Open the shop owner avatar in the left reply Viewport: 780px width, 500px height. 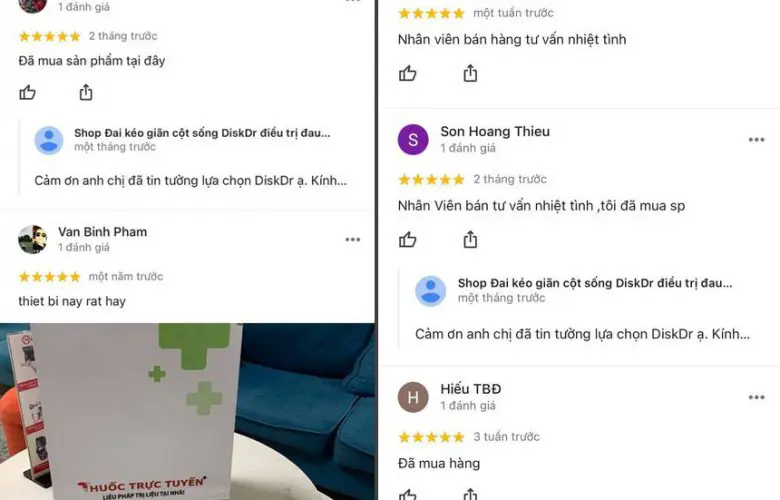point(49,140)
